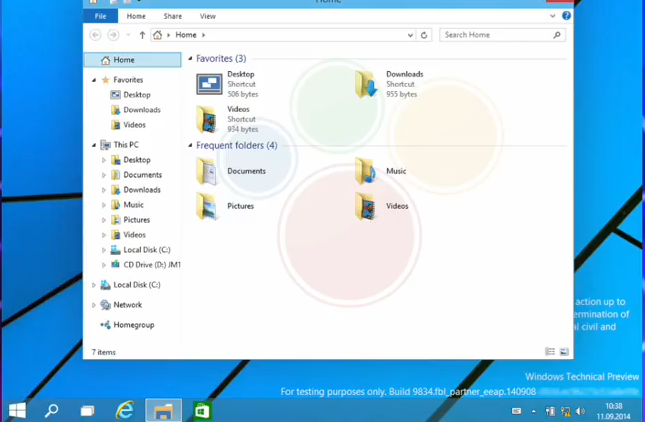This screenshot has width=645, height=422.
Task: Click the taskbar Search magnifier icon
Action: tap(51, 410)
